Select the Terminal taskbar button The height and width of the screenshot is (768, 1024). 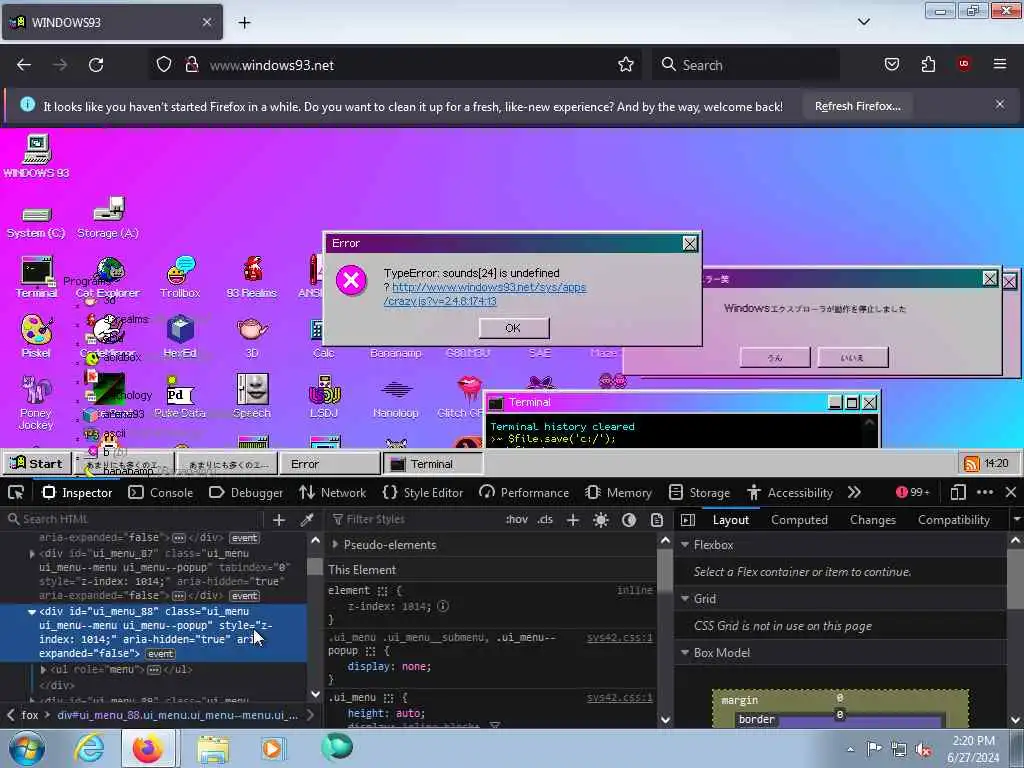click(x=432, y=464)
